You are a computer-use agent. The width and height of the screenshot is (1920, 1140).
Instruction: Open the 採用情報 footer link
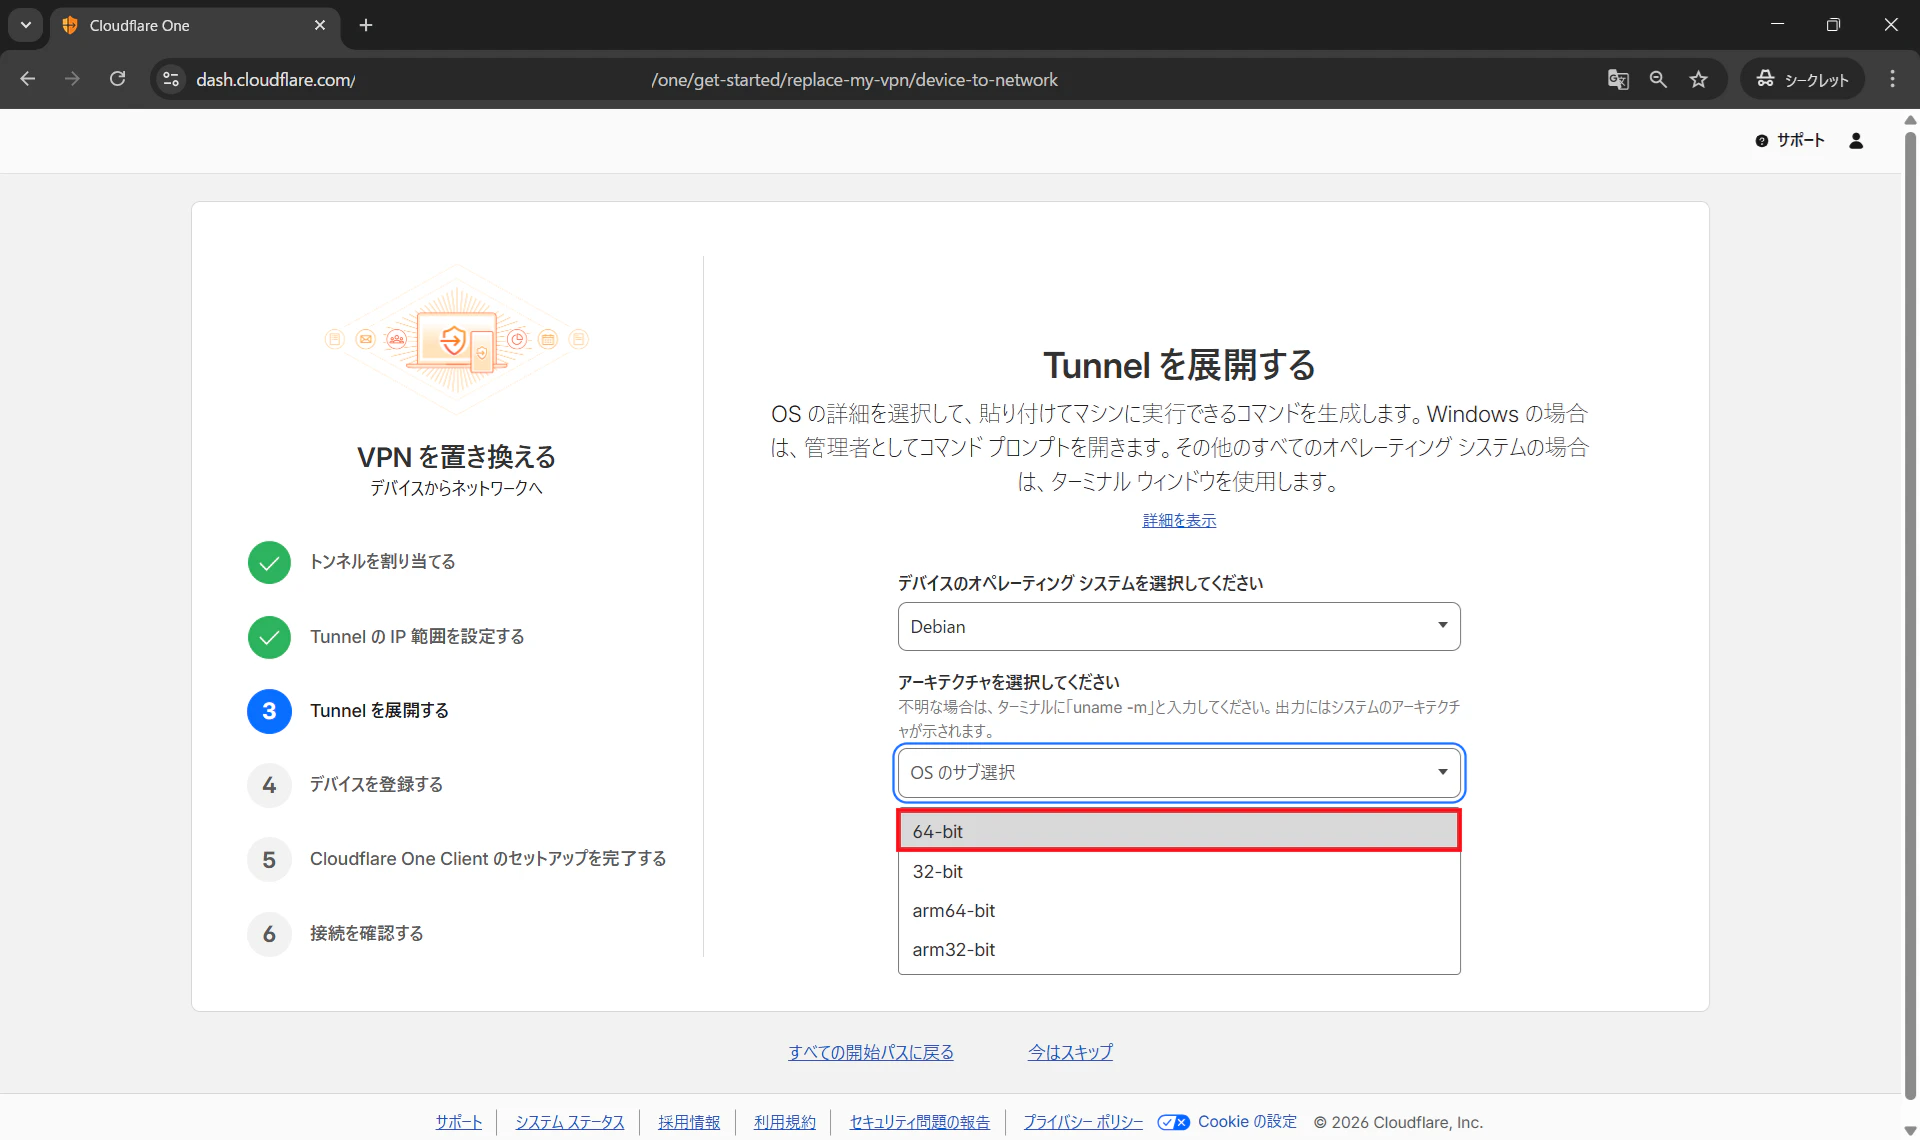(689, 1122)
